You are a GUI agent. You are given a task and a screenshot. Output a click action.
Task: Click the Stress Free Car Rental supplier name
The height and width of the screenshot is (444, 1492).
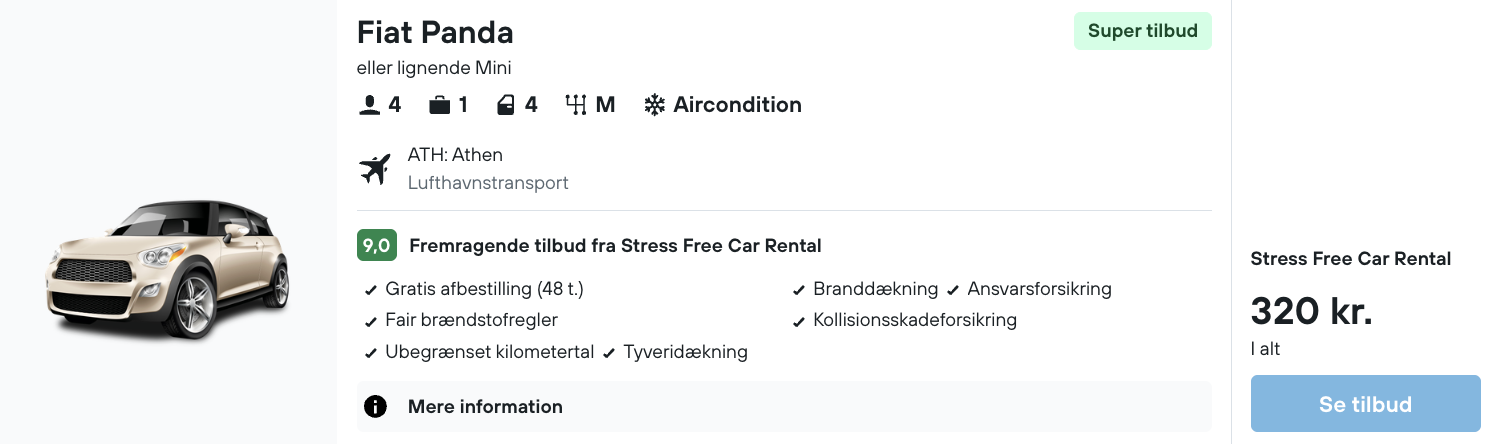pos(1350,259)
